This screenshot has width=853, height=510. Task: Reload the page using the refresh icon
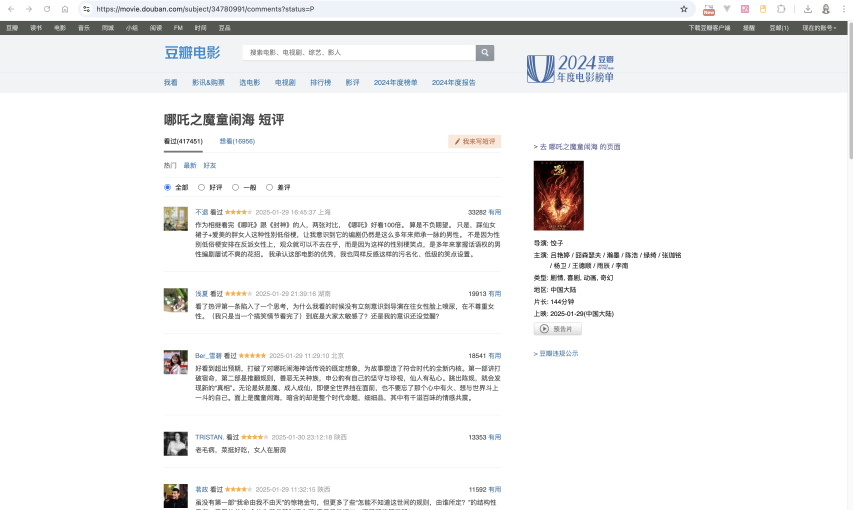click(x=46, y=9)
